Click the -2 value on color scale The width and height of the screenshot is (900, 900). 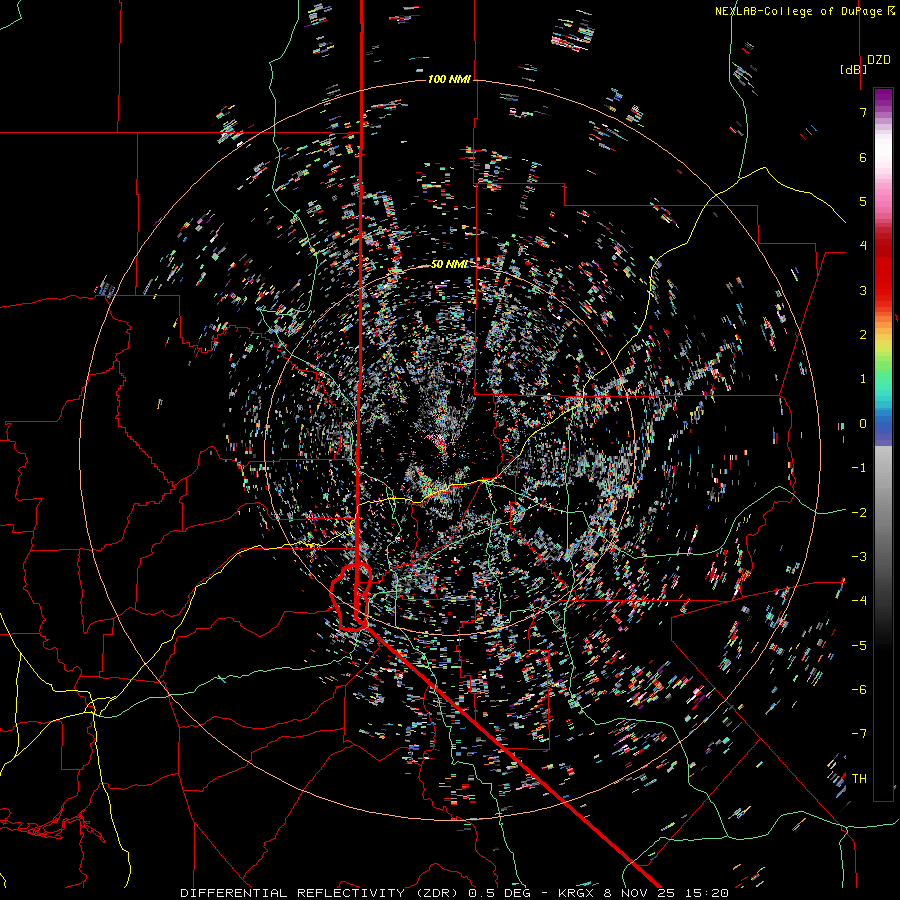point(859,513)
